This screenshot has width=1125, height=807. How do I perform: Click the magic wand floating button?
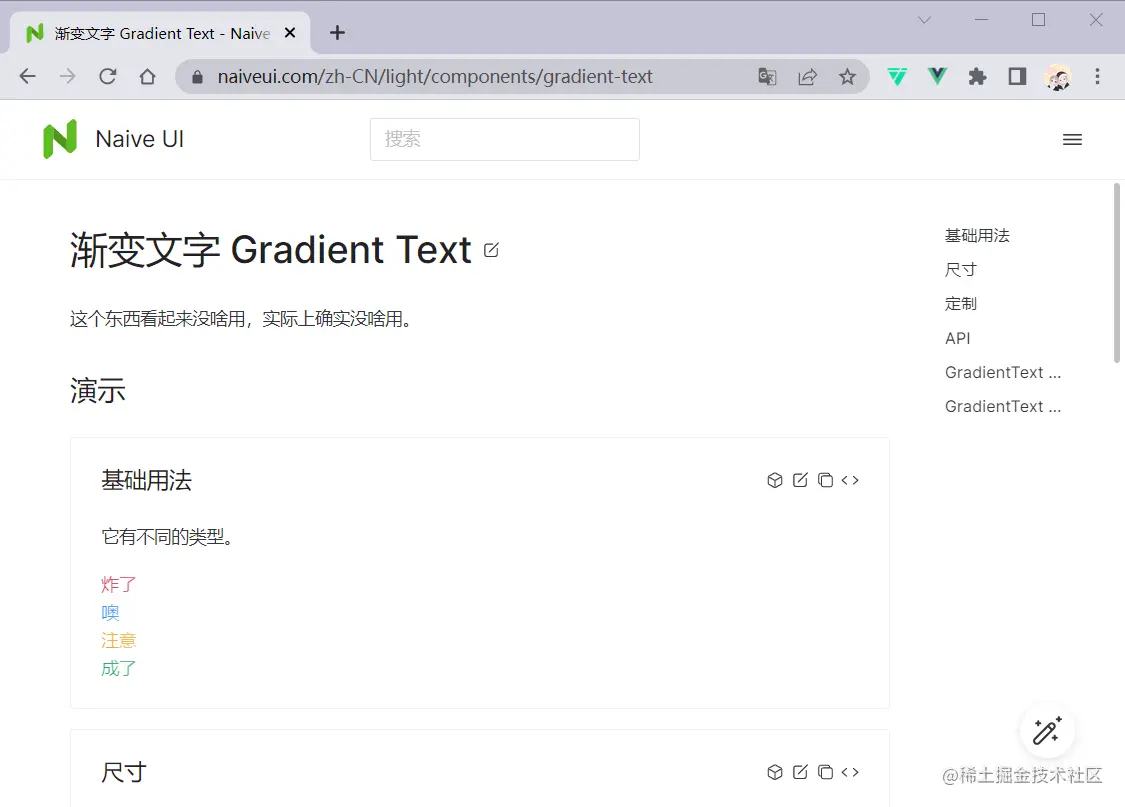1047,731
